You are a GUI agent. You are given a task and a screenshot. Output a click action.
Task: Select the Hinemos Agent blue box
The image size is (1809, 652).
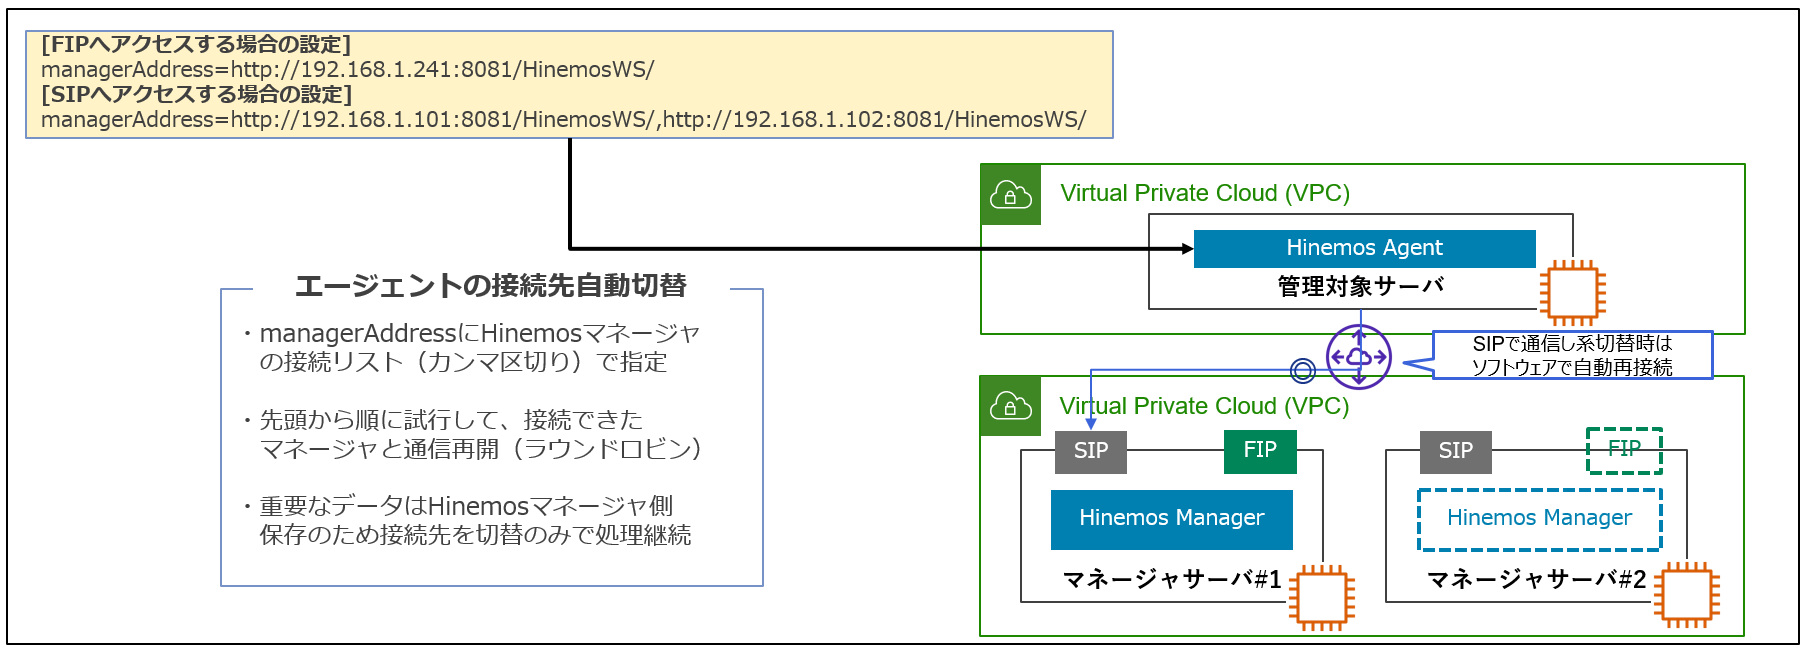(1364, 248)
